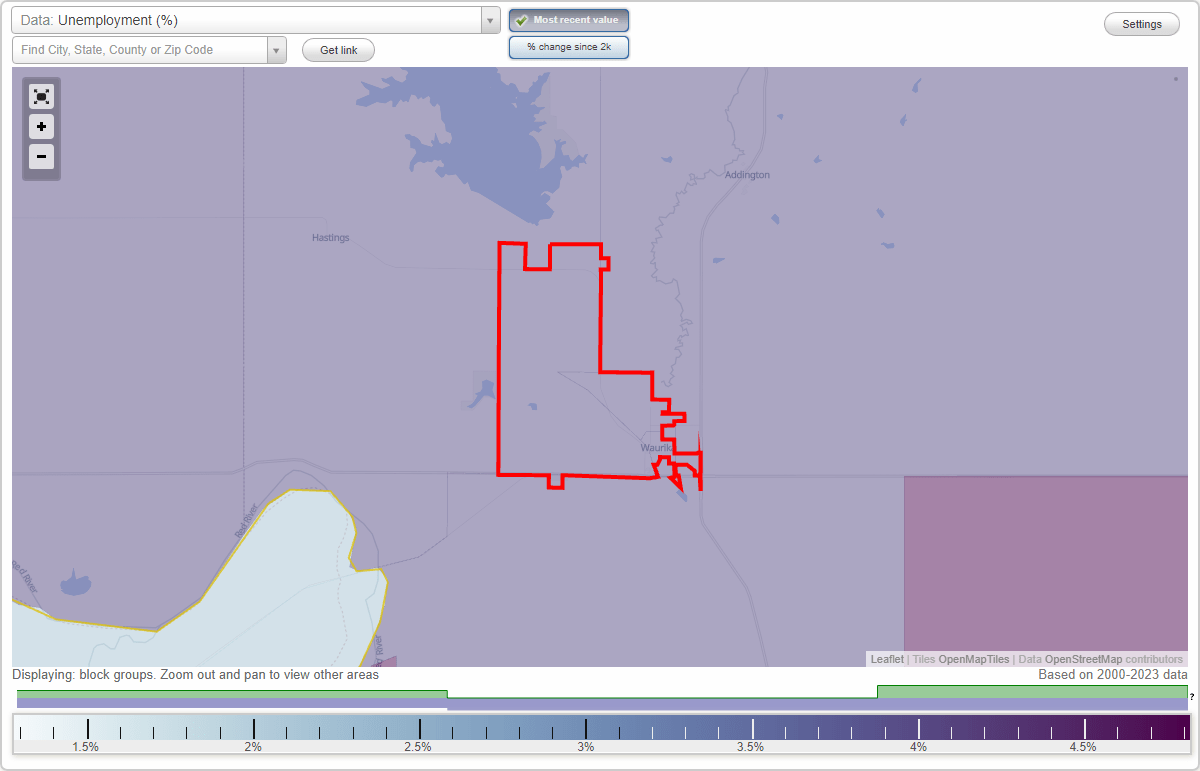Viewport: 1200px width, 771px height.
Task: Expand the Find City location dropdown
Action: point(277,49)
